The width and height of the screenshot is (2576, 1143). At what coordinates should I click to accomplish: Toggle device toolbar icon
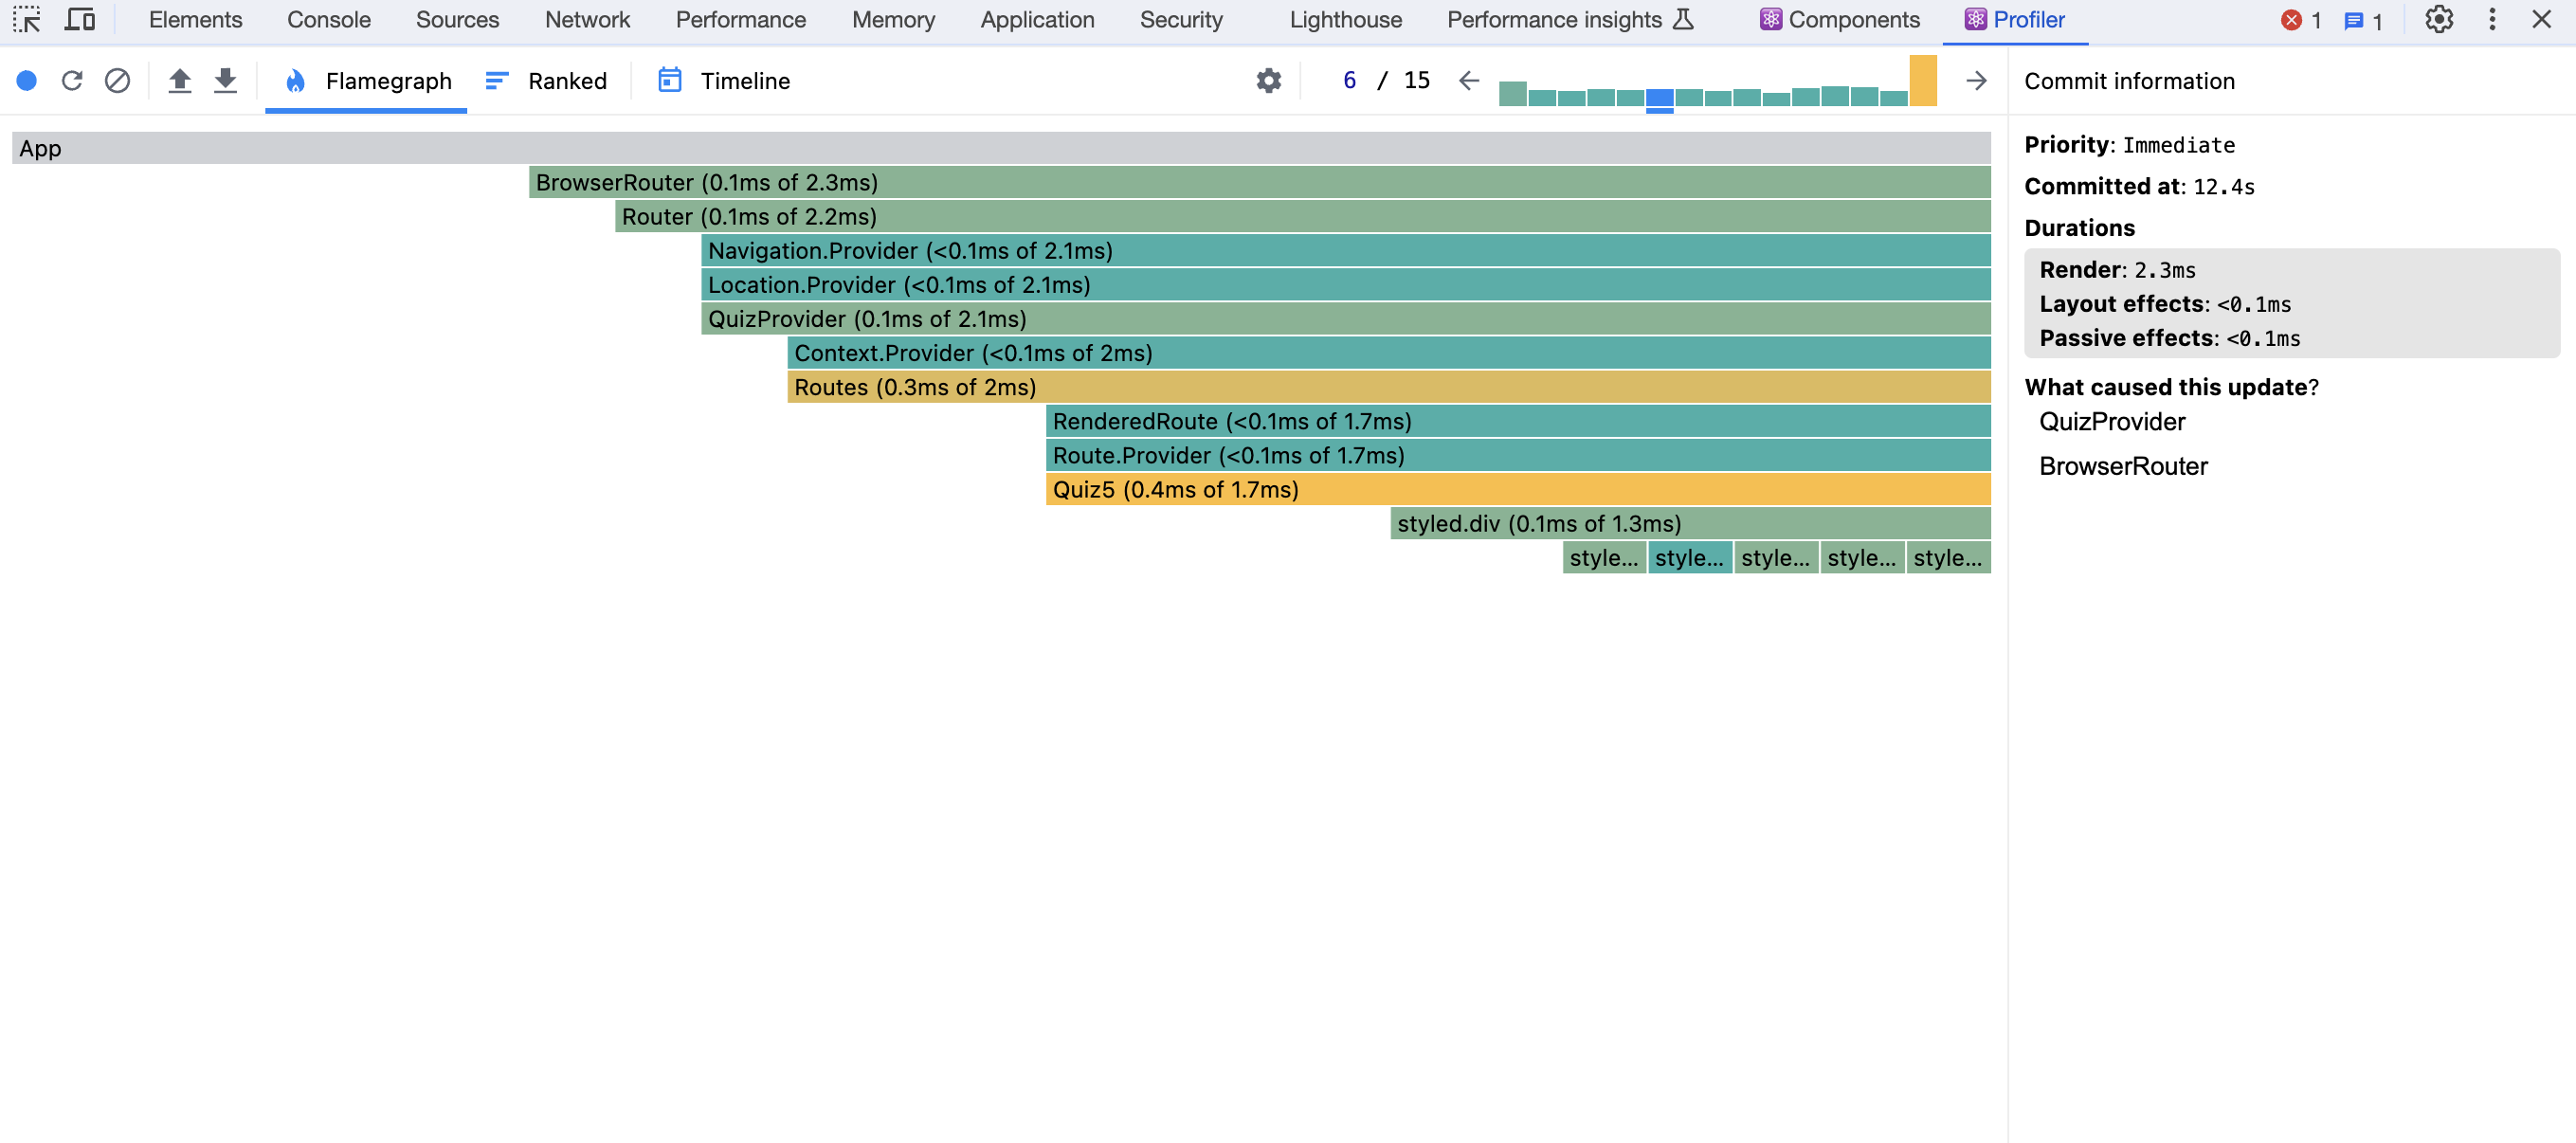(x=79, y=20)
